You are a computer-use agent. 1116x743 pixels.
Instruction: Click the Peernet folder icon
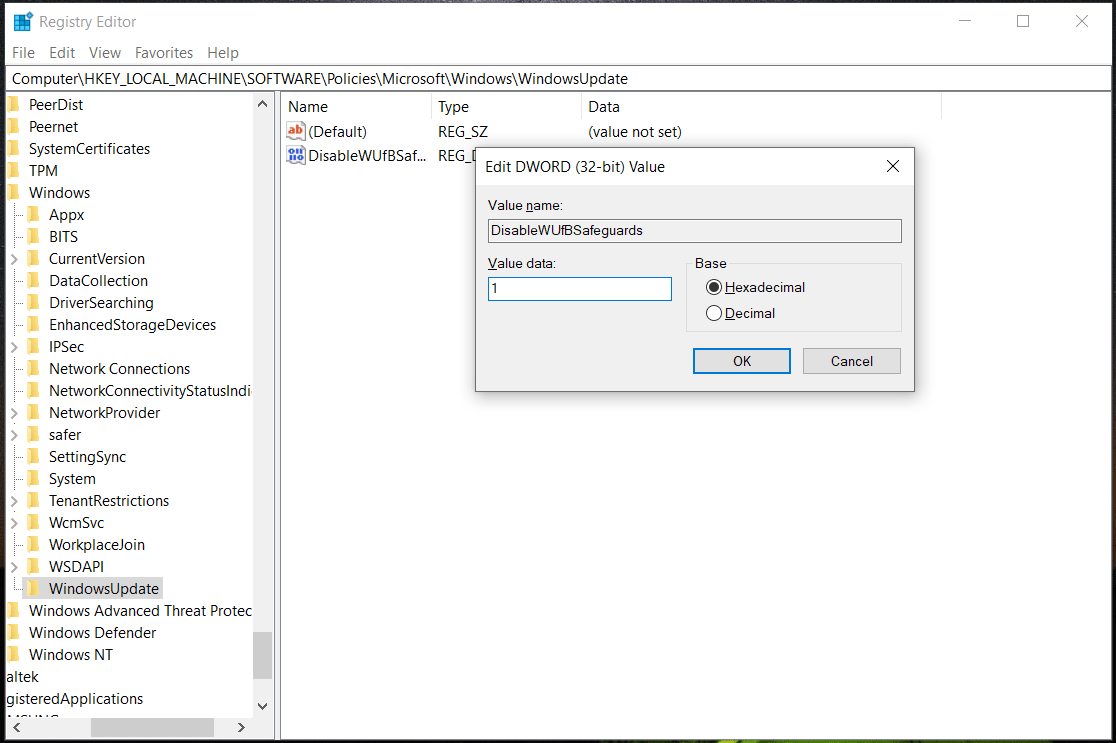coord(13,127)
